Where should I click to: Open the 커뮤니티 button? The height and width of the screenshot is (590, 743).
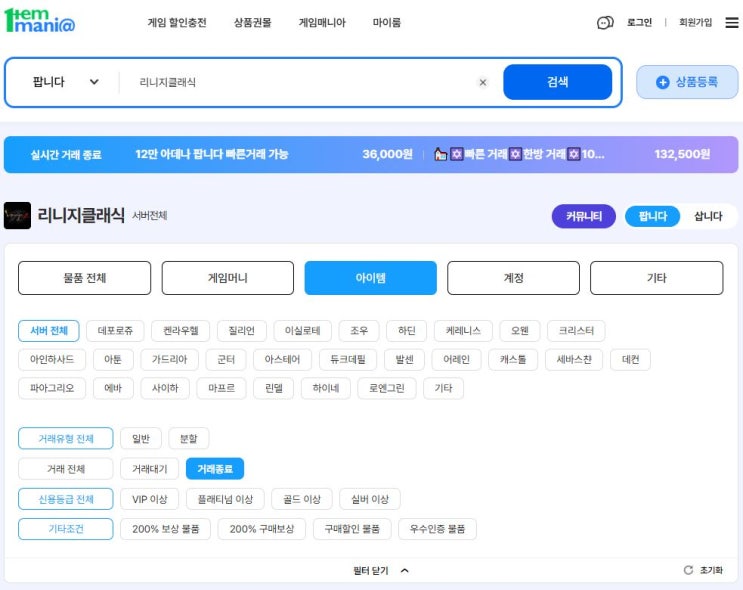click(x=584, y=217)
